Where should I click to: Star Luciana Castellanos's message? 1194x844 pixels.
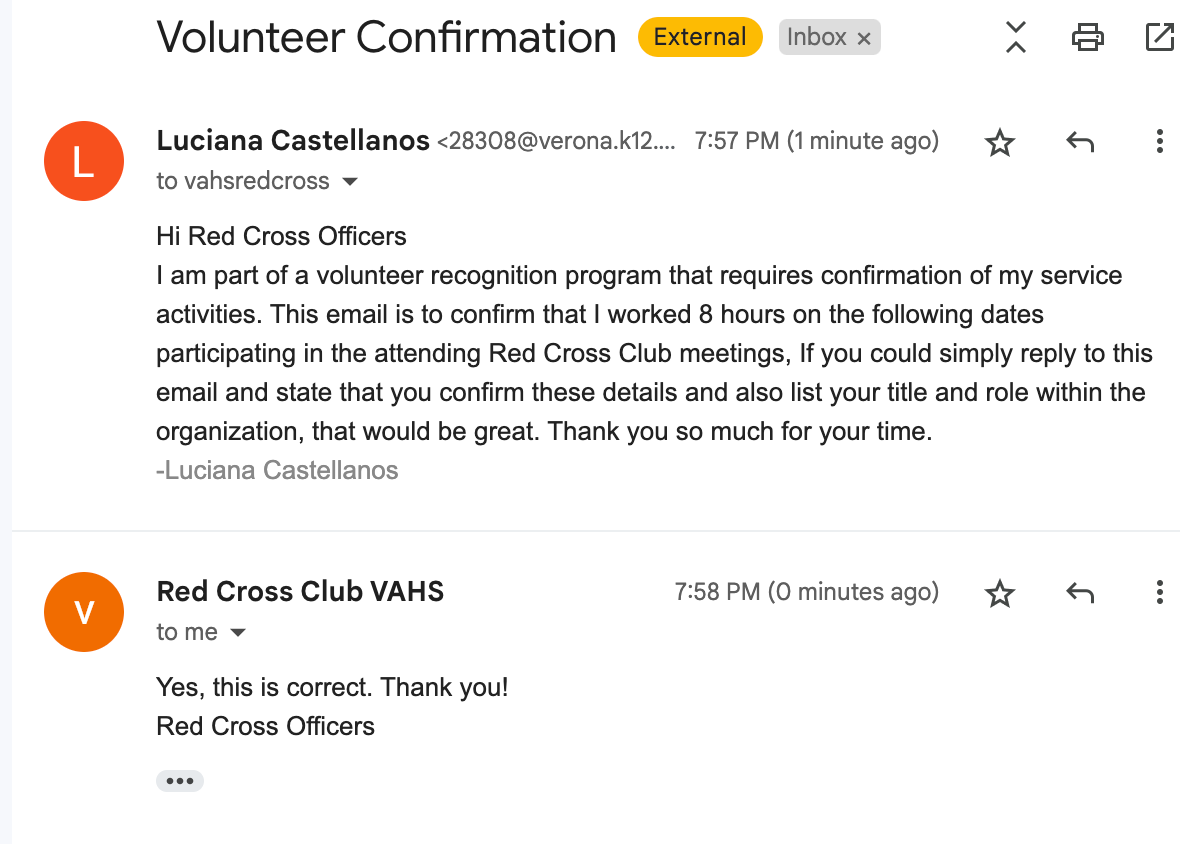1000,143
